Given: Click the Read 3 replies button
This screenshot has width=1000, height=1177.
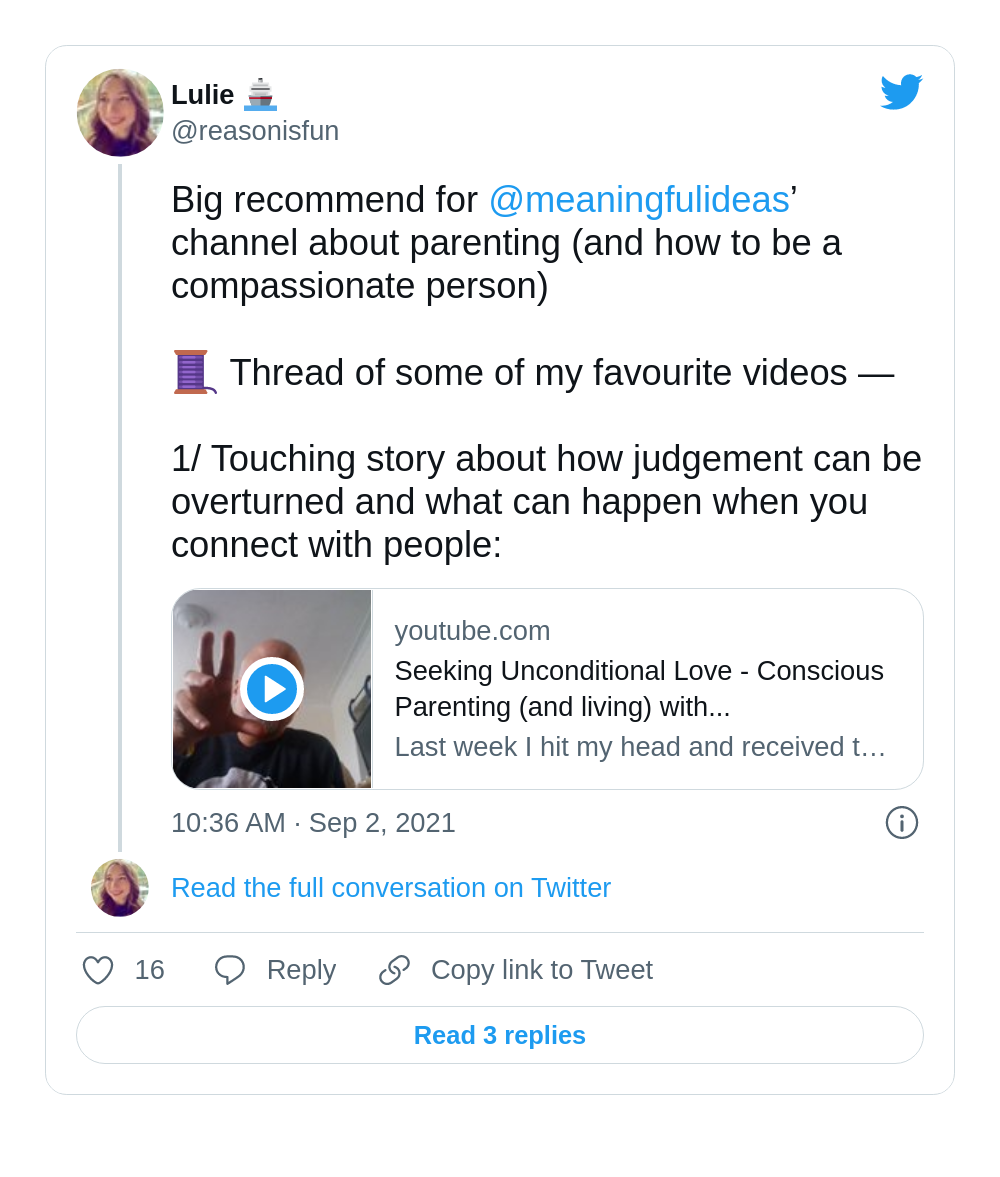Looking at the screenshot, I should tap(500, 1035).
